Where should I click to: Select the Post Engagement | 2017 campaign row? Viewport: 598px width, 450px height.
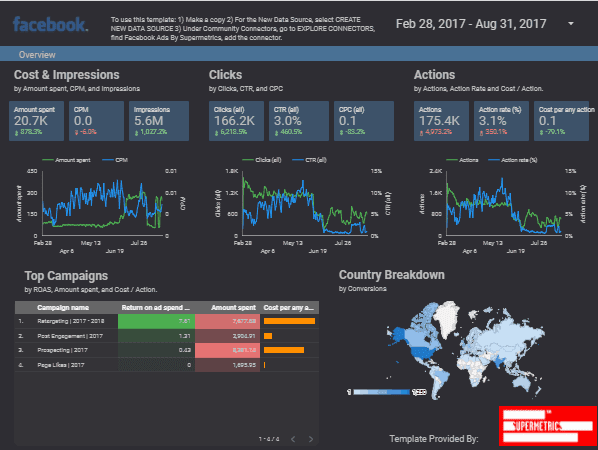167,336
